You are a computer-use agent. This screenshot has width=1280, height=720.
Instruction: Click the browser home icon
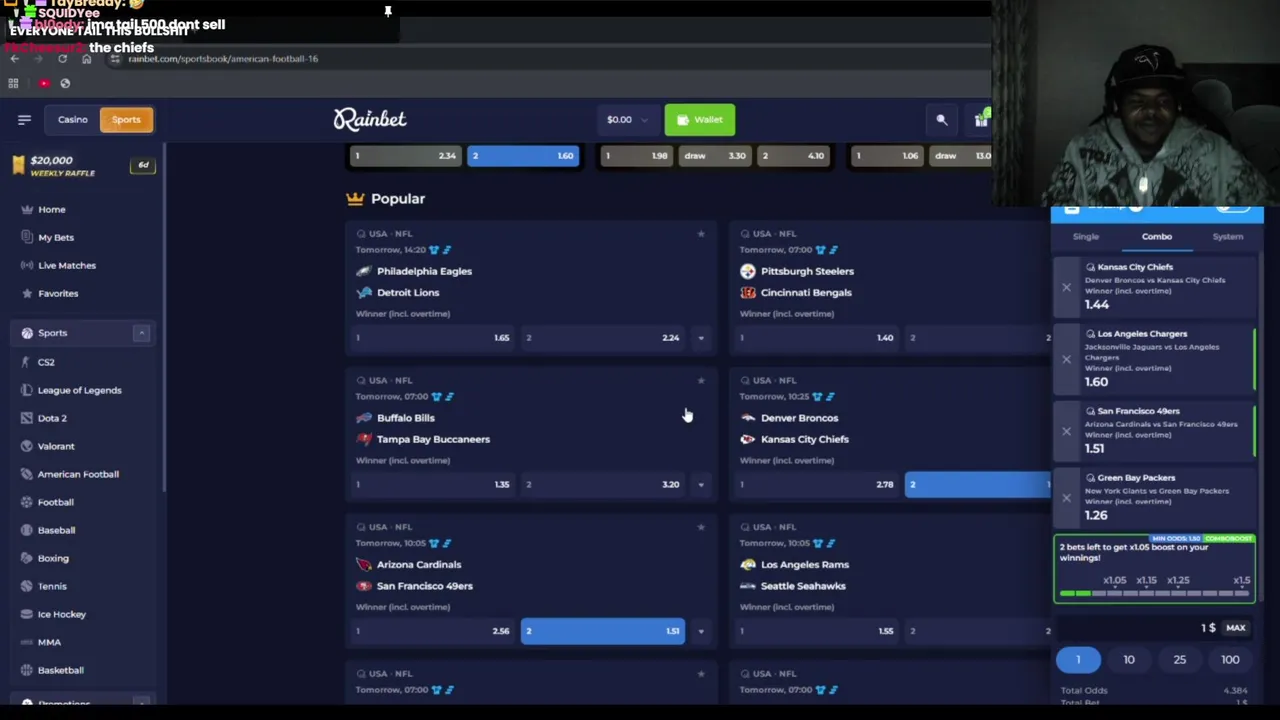click(x=86, y=59)
